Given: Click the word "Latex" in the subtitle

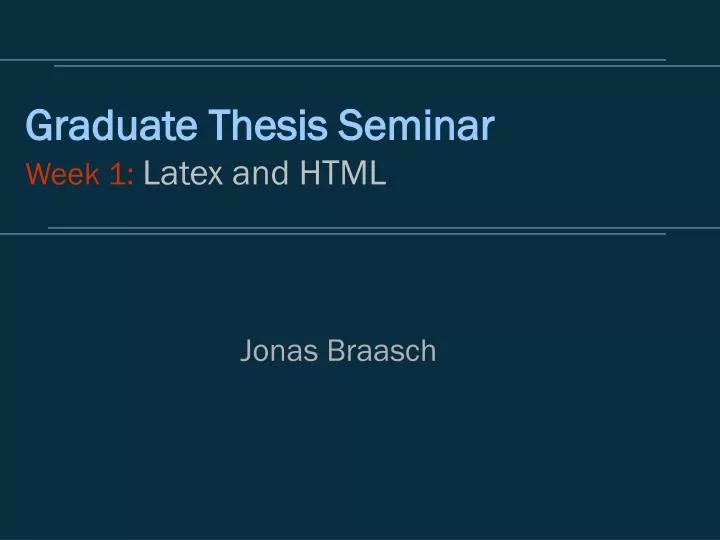Looking at the screenshot, I should [x=183, y=173].
